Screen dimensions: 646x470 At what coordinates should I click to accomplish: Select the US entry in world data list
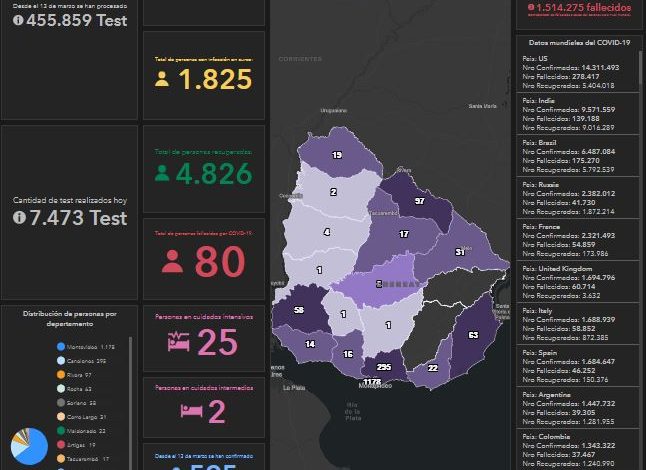pos(575,73)
